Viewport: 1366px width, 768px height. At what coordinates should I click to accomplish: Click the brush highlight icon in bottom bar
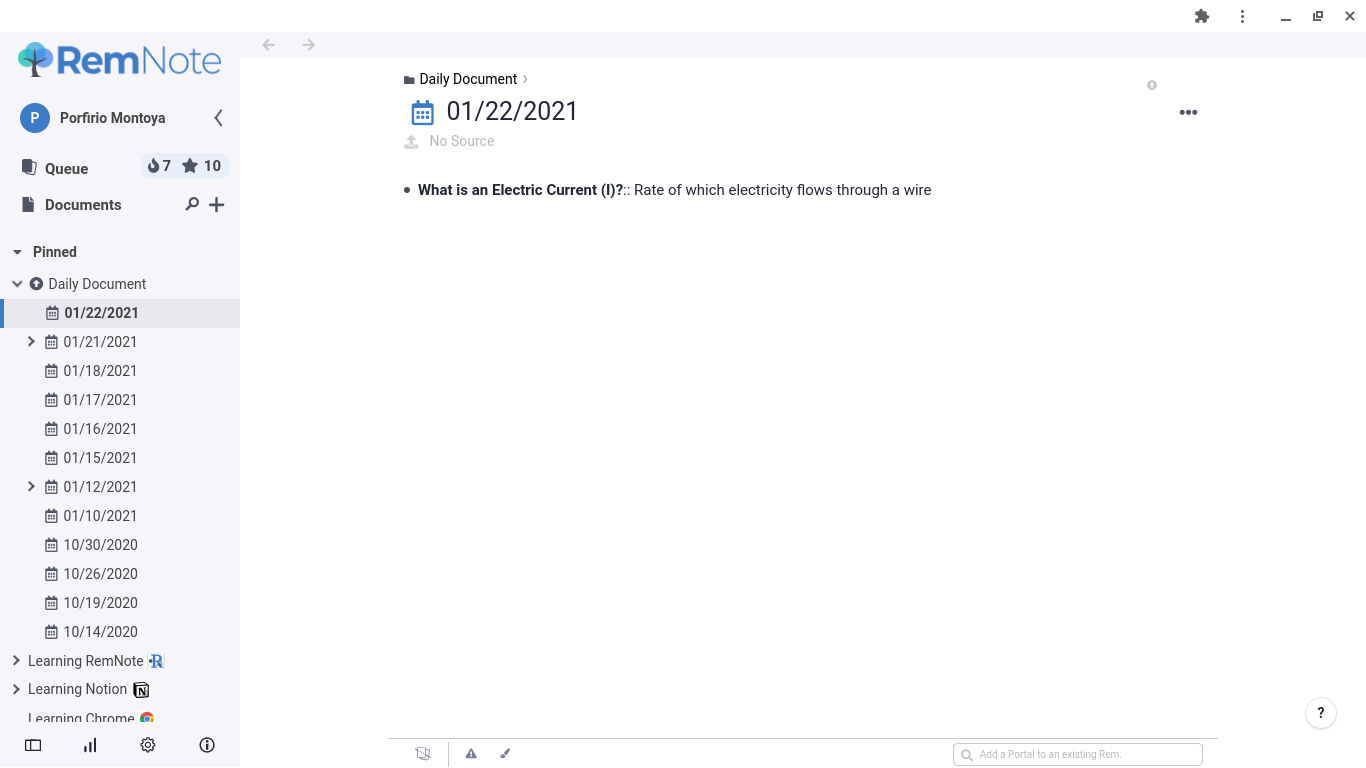click(505, 754)
